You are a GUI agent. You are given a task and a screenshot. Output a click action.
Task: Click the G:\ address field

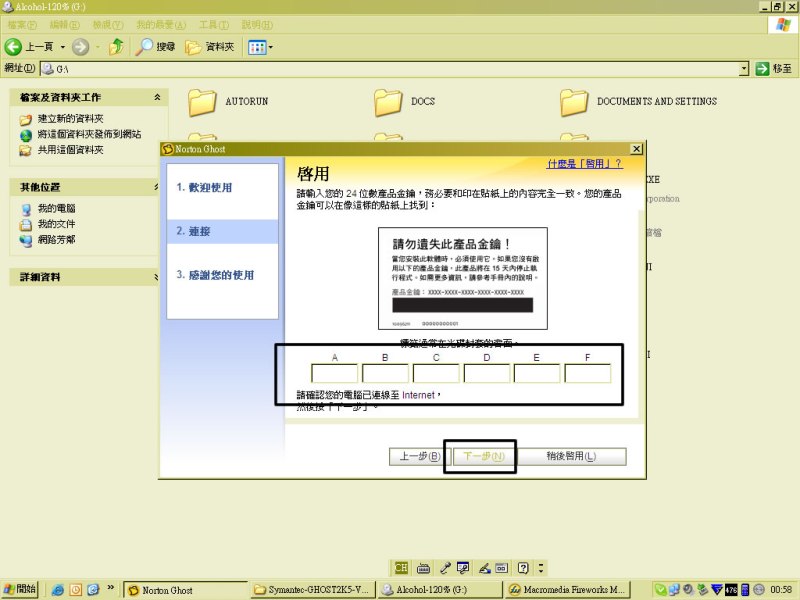point(390,68)
